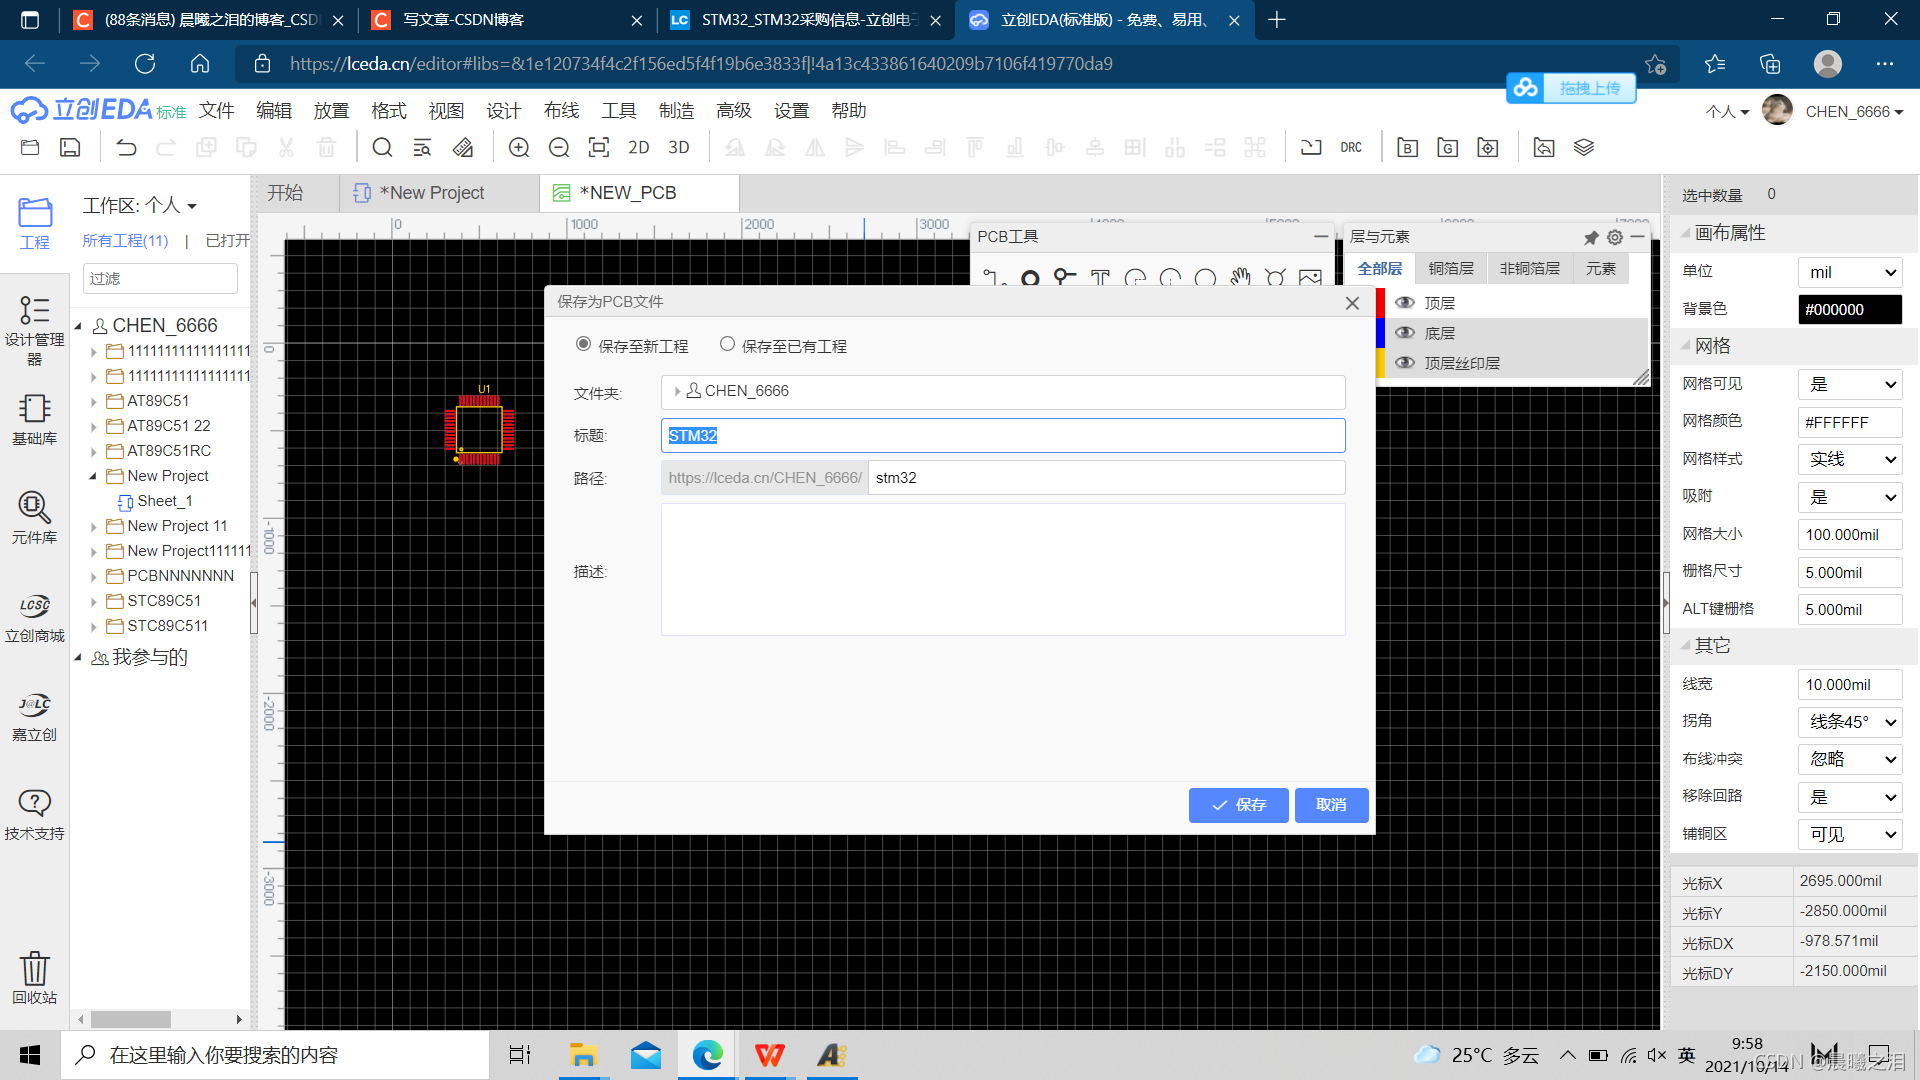Click the 取消 button
Viewport: 1920px width, 1080px height.
pyautogui.click(x=1331, y=805)
